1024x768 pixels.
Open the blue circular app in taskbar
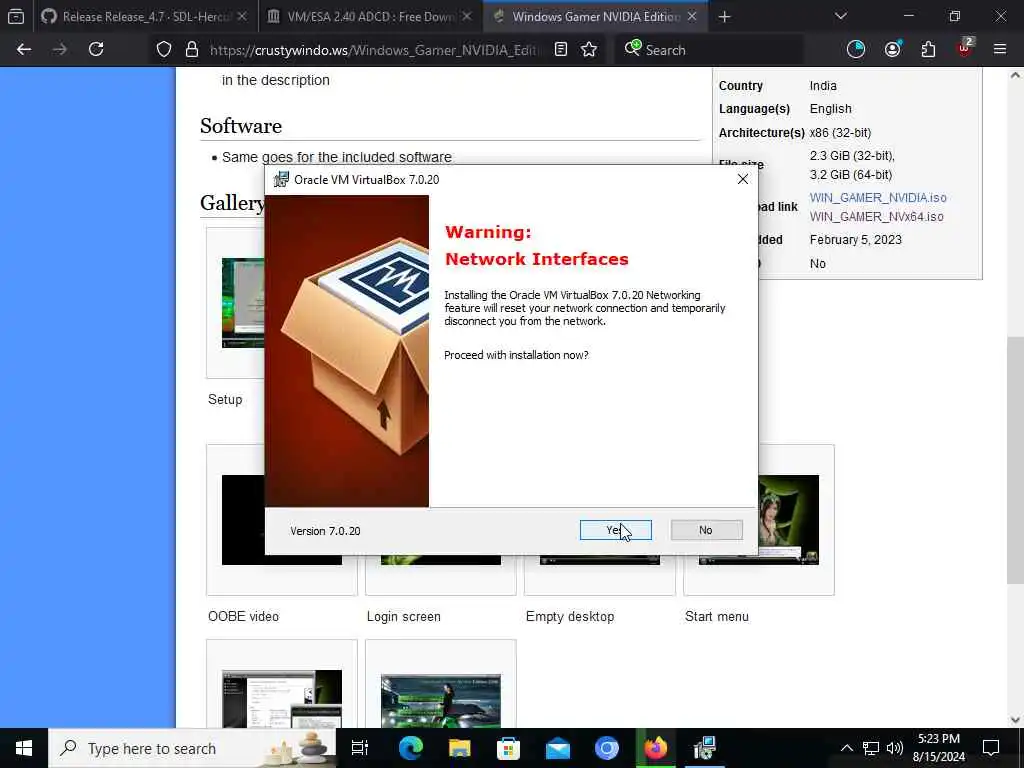click(x=607, y=748)
